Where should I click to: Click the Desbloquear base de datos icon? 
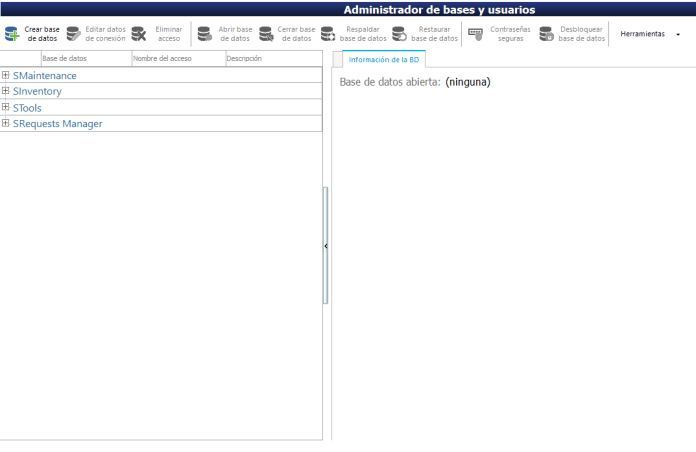546,34
